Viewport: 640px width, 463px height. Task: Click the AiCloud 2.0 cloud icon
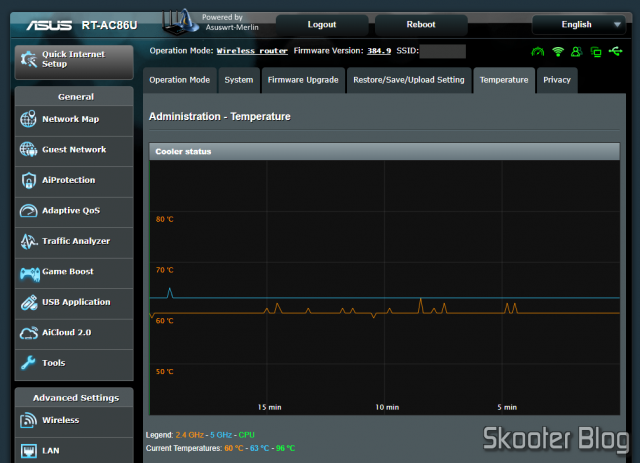point(29,333)
